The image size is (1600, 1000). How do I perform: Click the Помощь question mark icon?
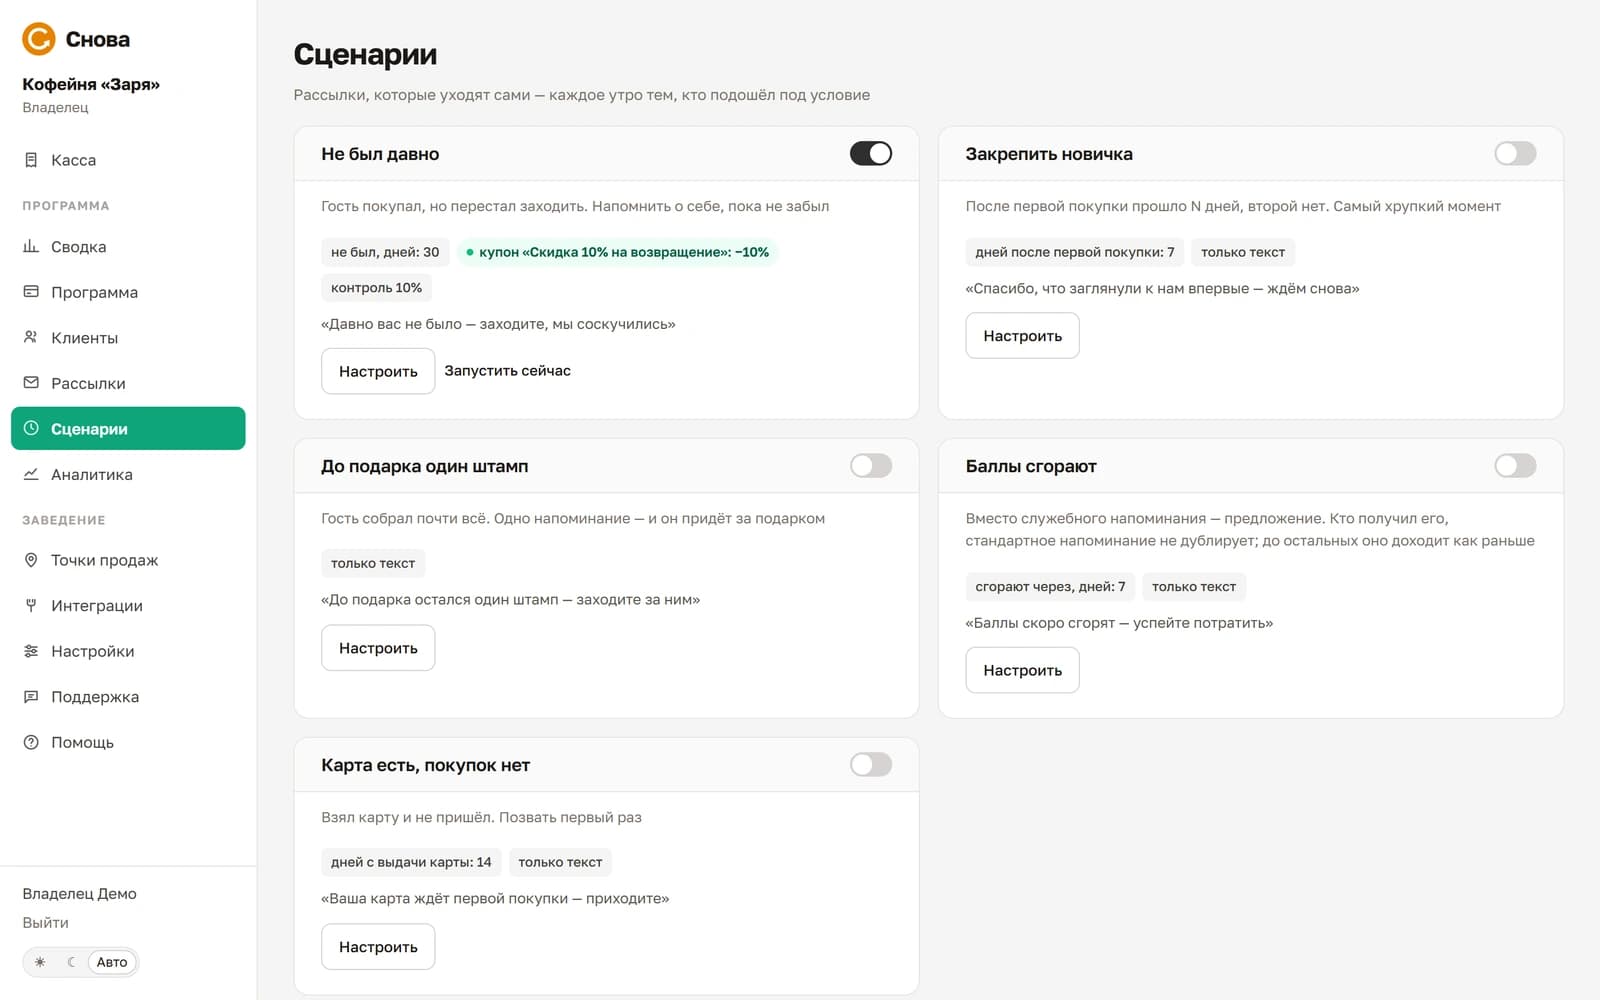coord(31,742)
